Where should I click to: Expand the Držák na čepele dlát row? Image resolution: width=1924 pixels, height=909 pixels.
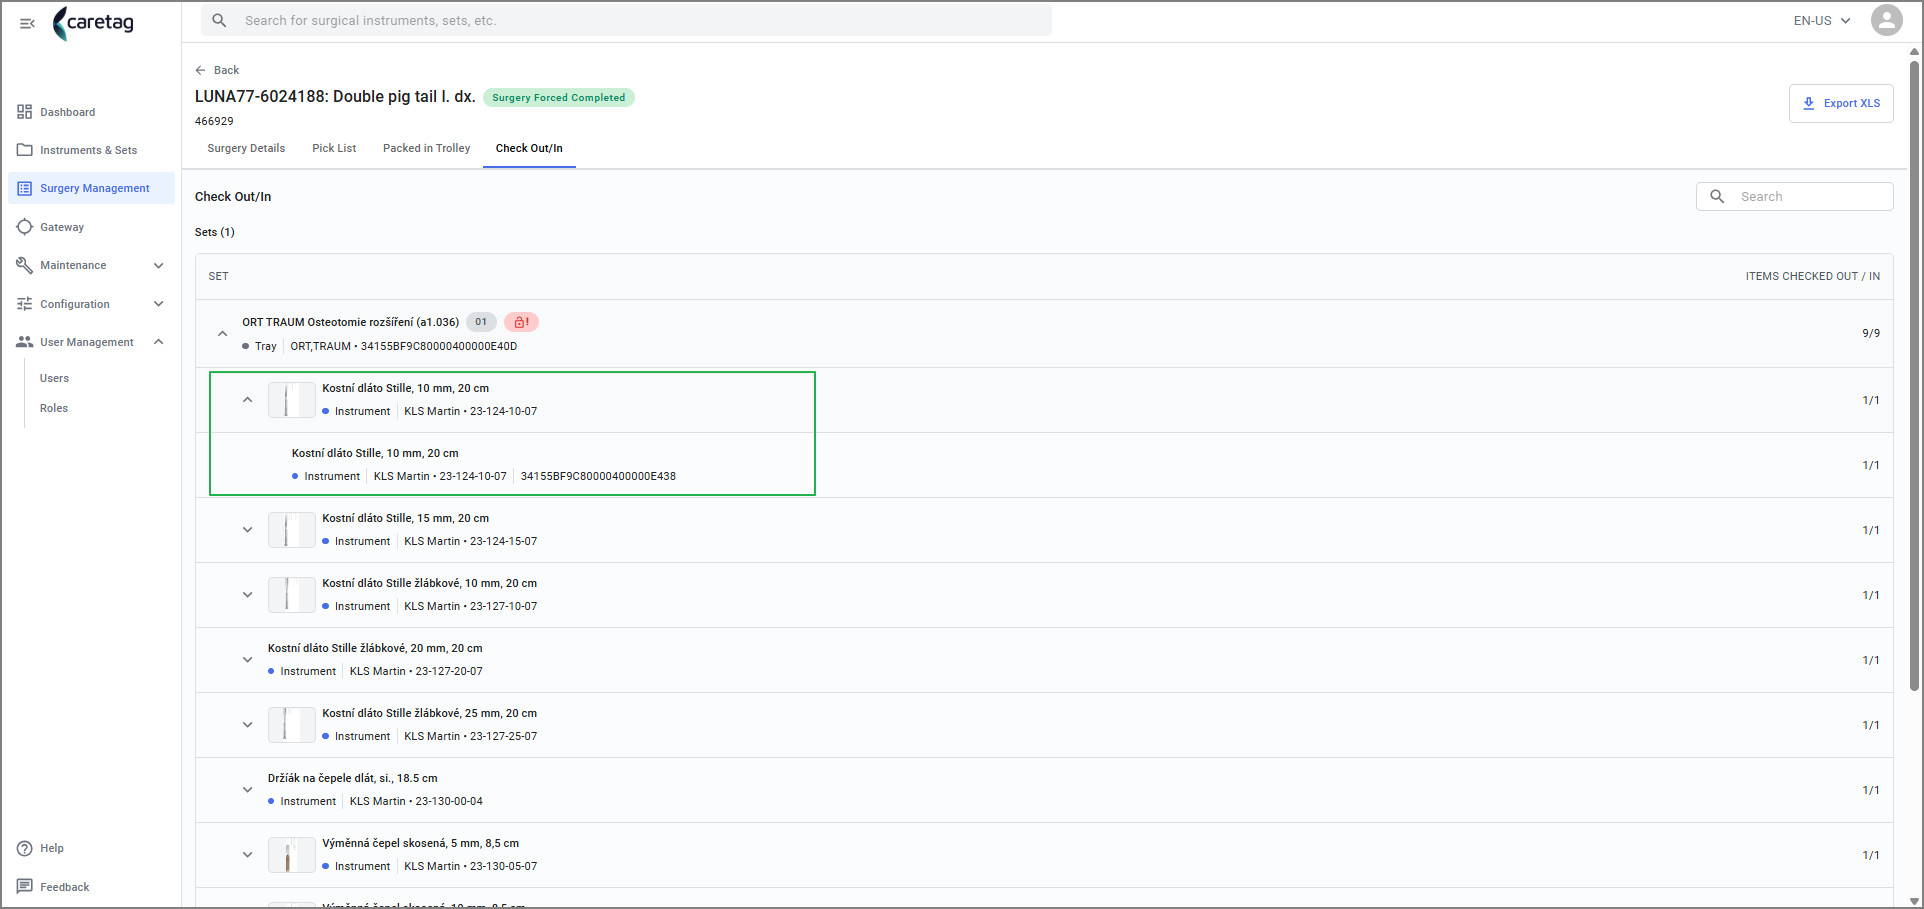click(x=247, y=790)
